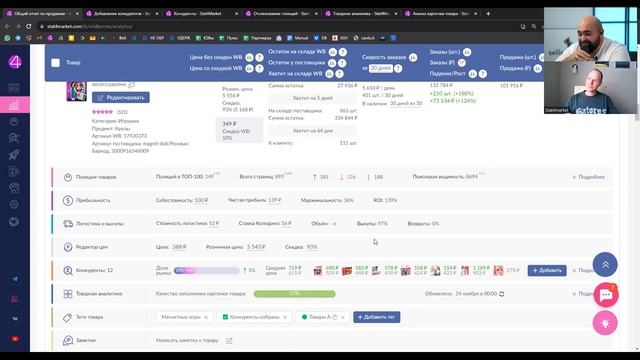Switch to the Товарная аналитика browser tab

[x=360, y=14]
